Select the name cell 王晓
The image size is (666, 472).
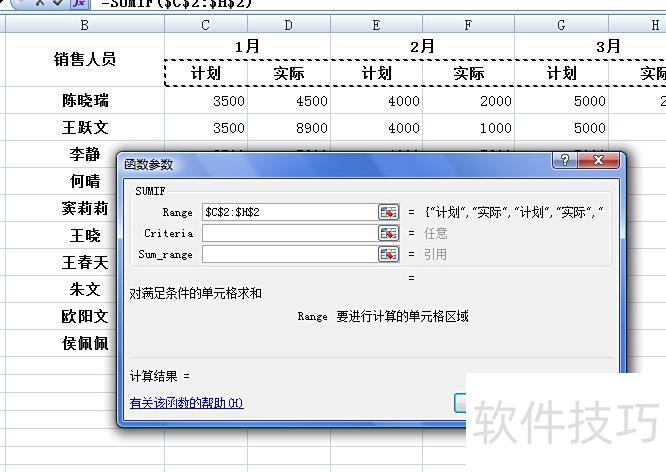pyautogui.click(x=85, y=235)
